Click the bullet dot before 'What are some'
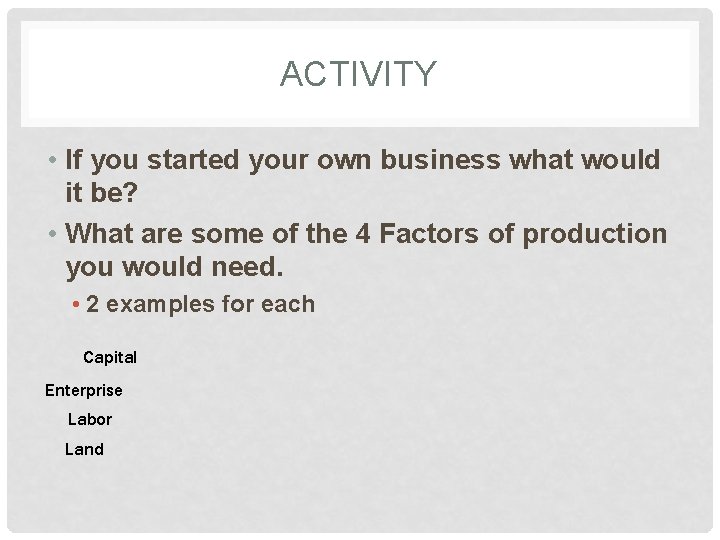Viewport: 720px width, 540px height. (50, 234)
